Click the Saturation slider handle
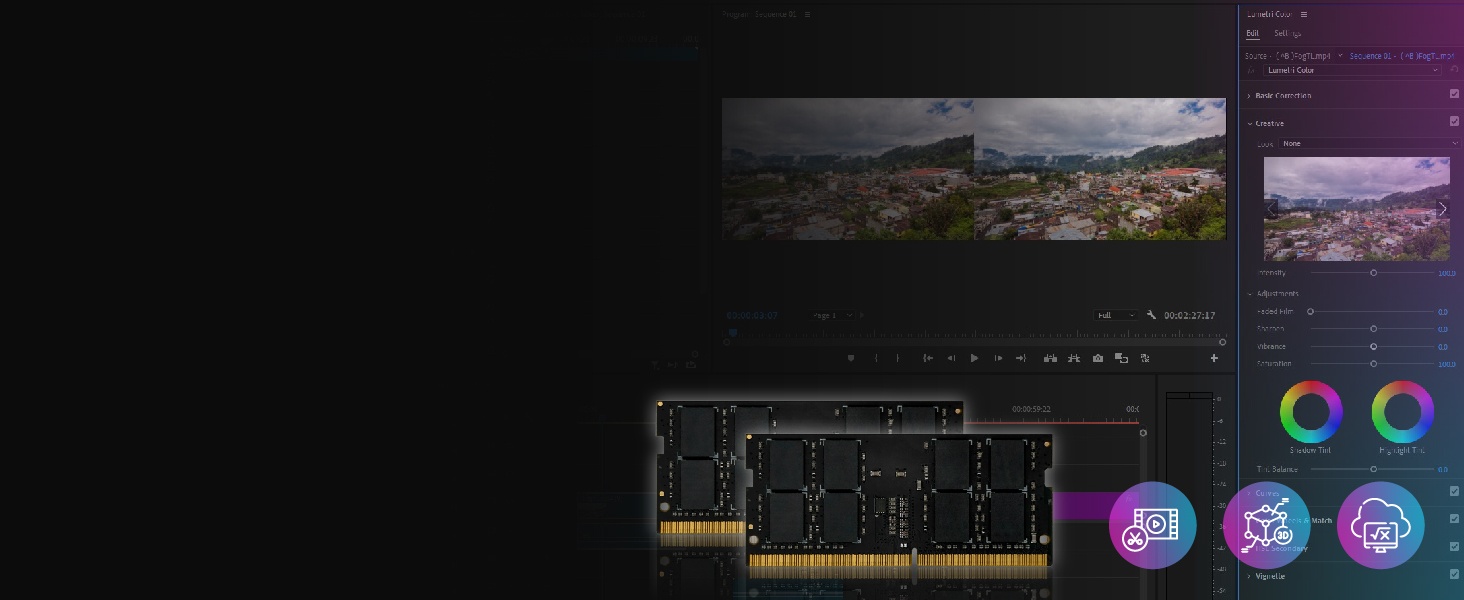 (x=1374, y=363)
